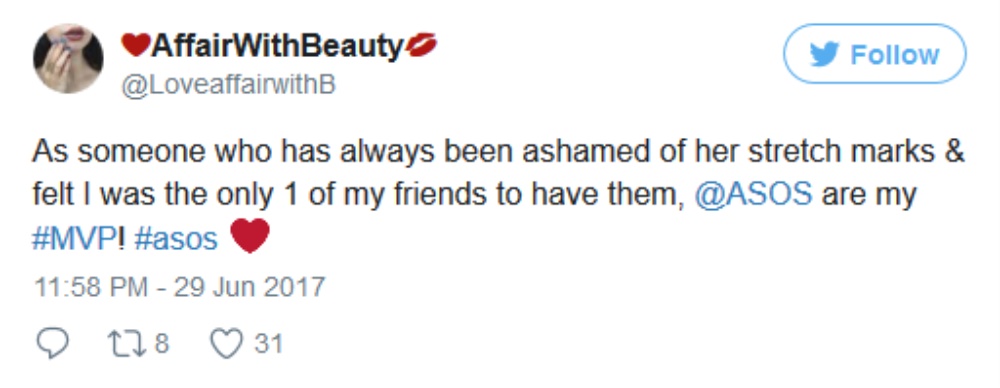Viewport: 1000px width, 388px height.
Task: Like the tweet with the heart outline icon
Action: click(x=226, y=344)
